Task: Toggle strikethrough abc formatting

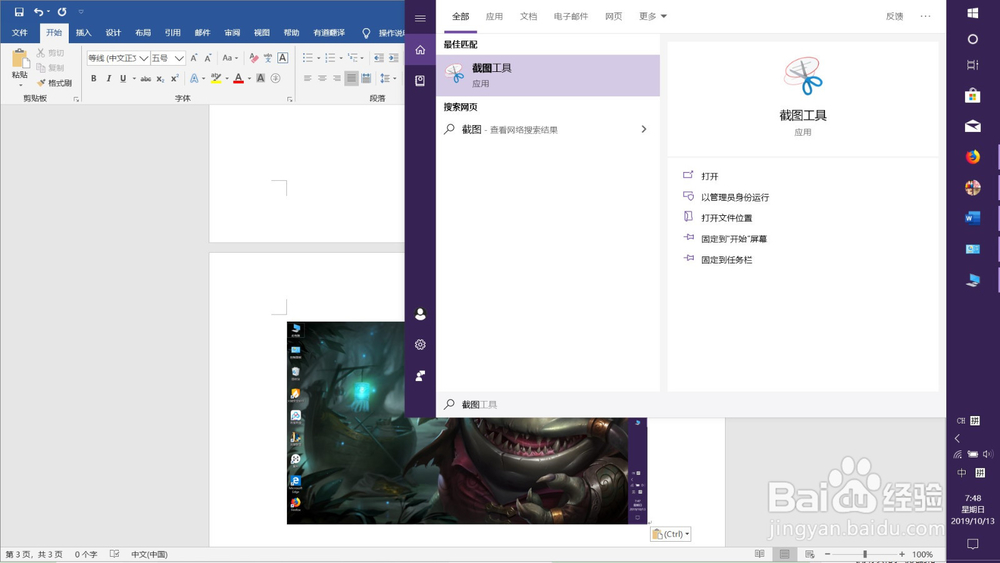Action: click(145, 78)
